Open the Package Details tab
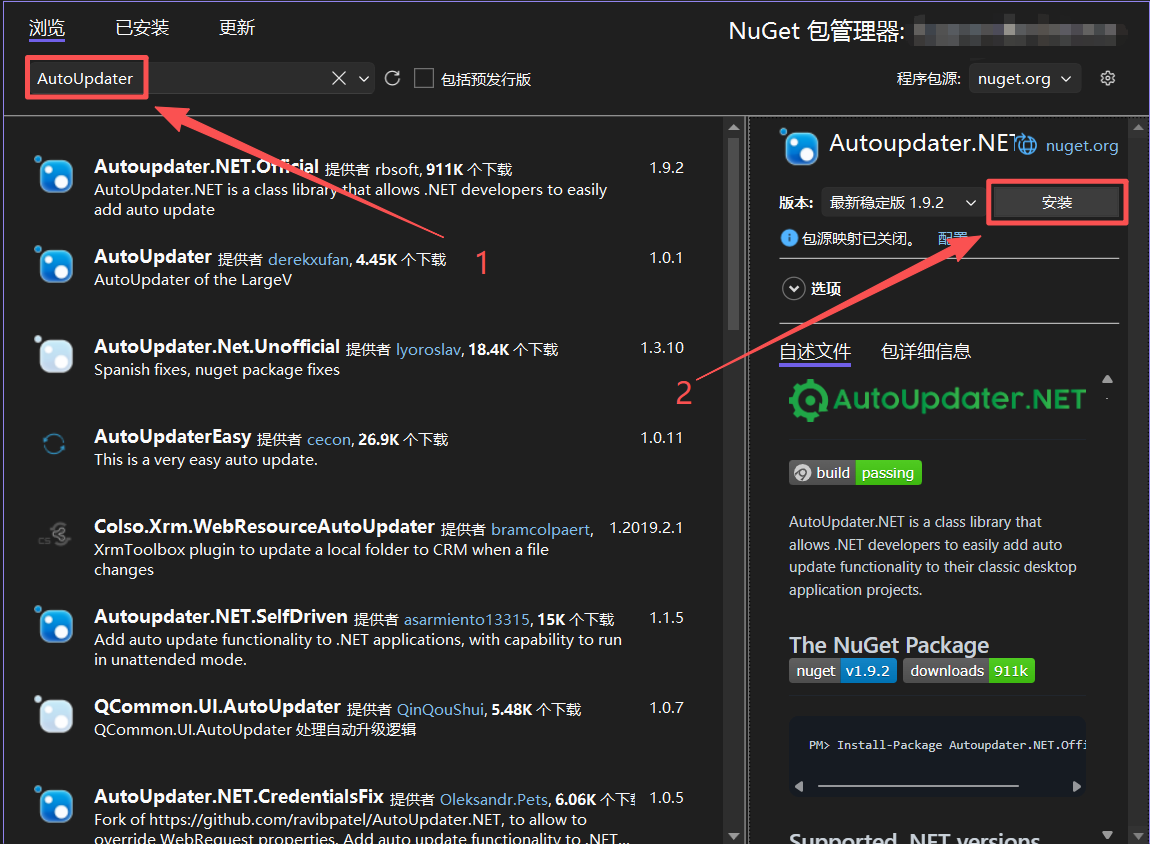 (926, 352)
